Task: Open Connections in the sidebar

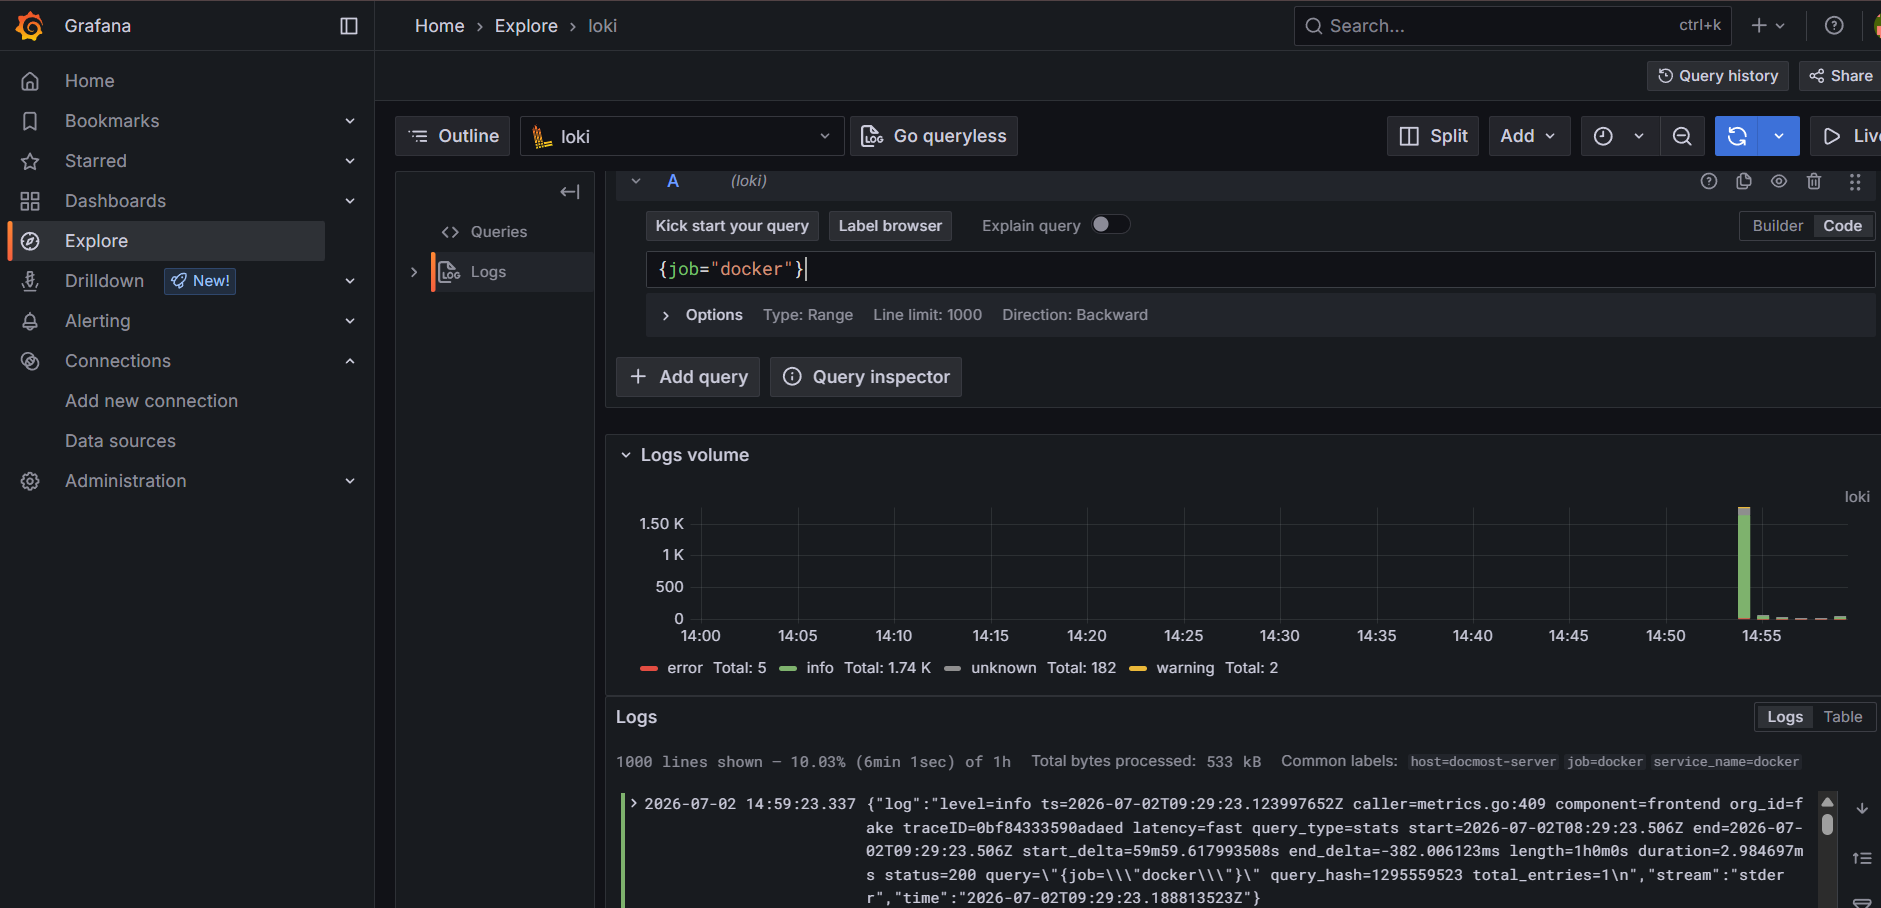Action: (117, 361)
